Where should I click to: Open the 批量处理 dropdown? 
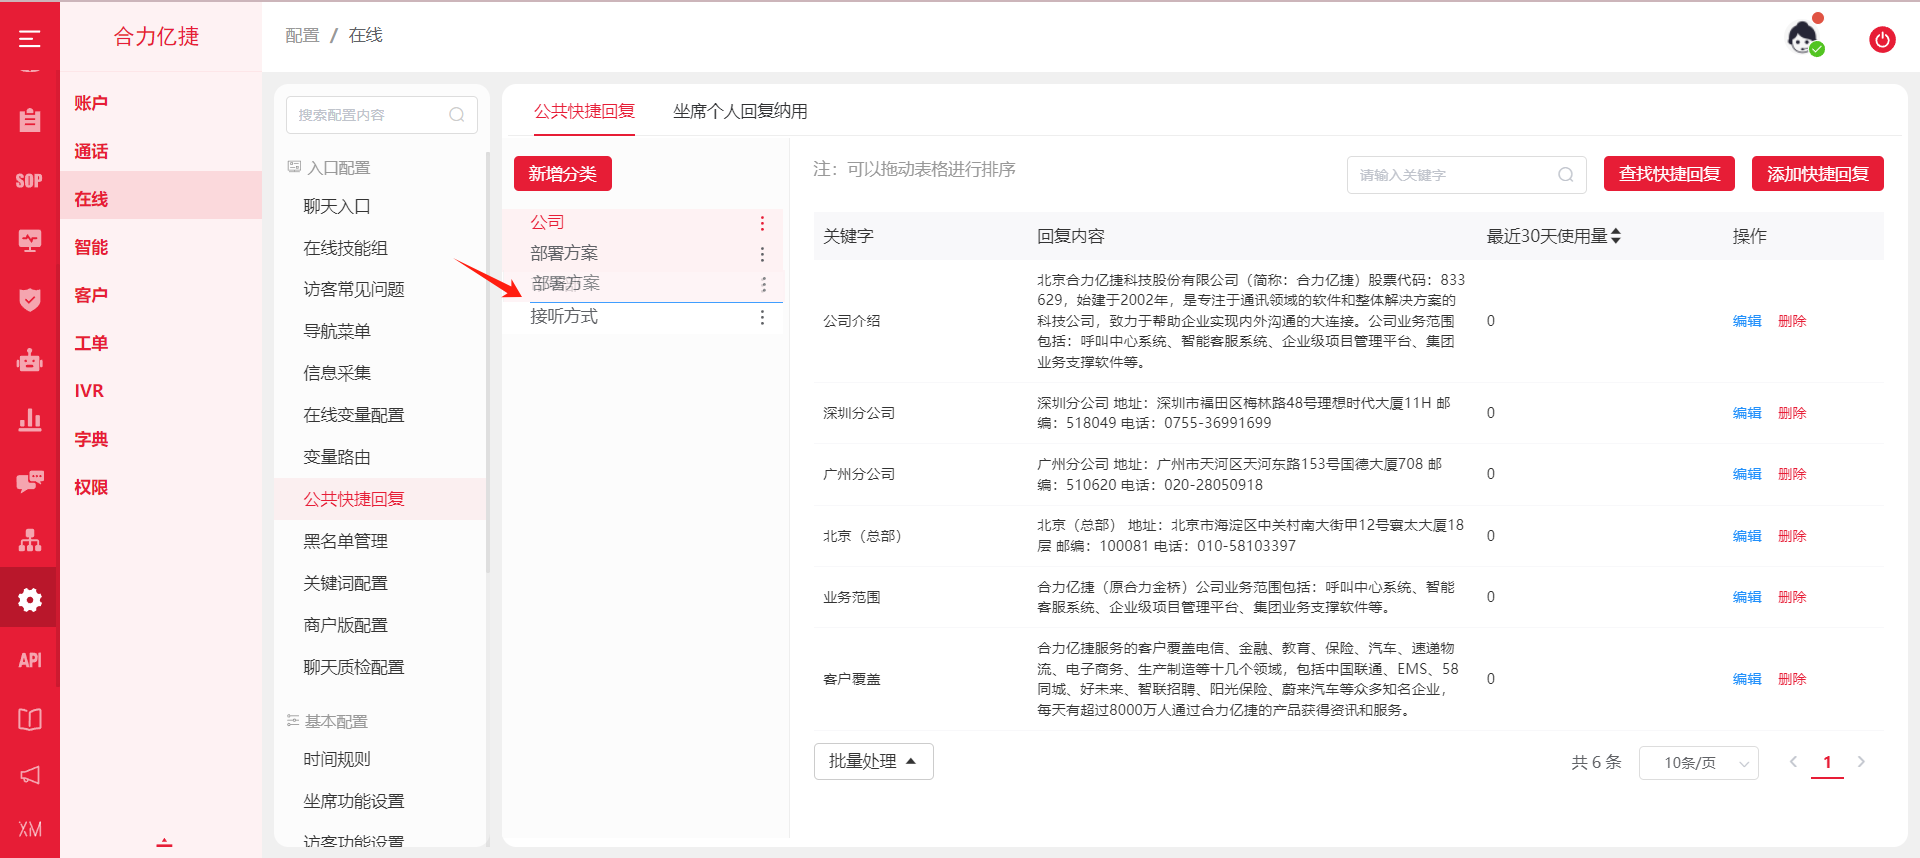pyautogui.click(x=873, y=761)
